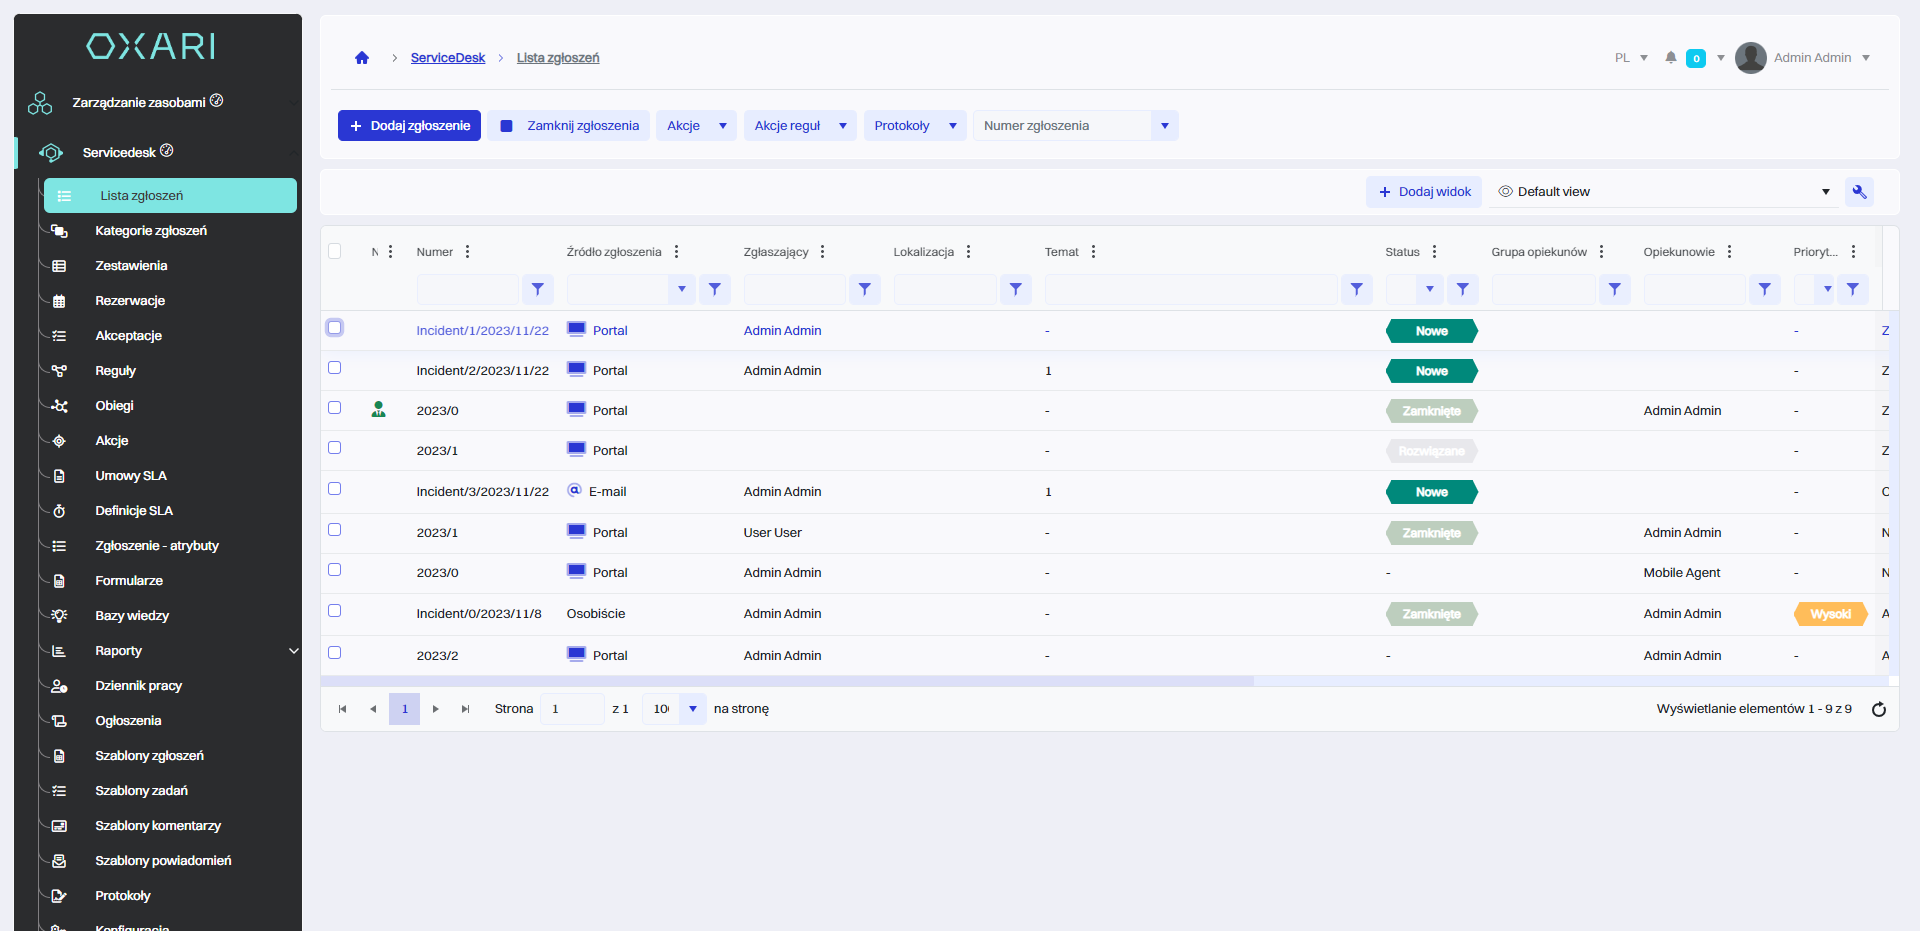Apply filter icon for Numer column
The image size is (1920, 931).
click(537, 289)
